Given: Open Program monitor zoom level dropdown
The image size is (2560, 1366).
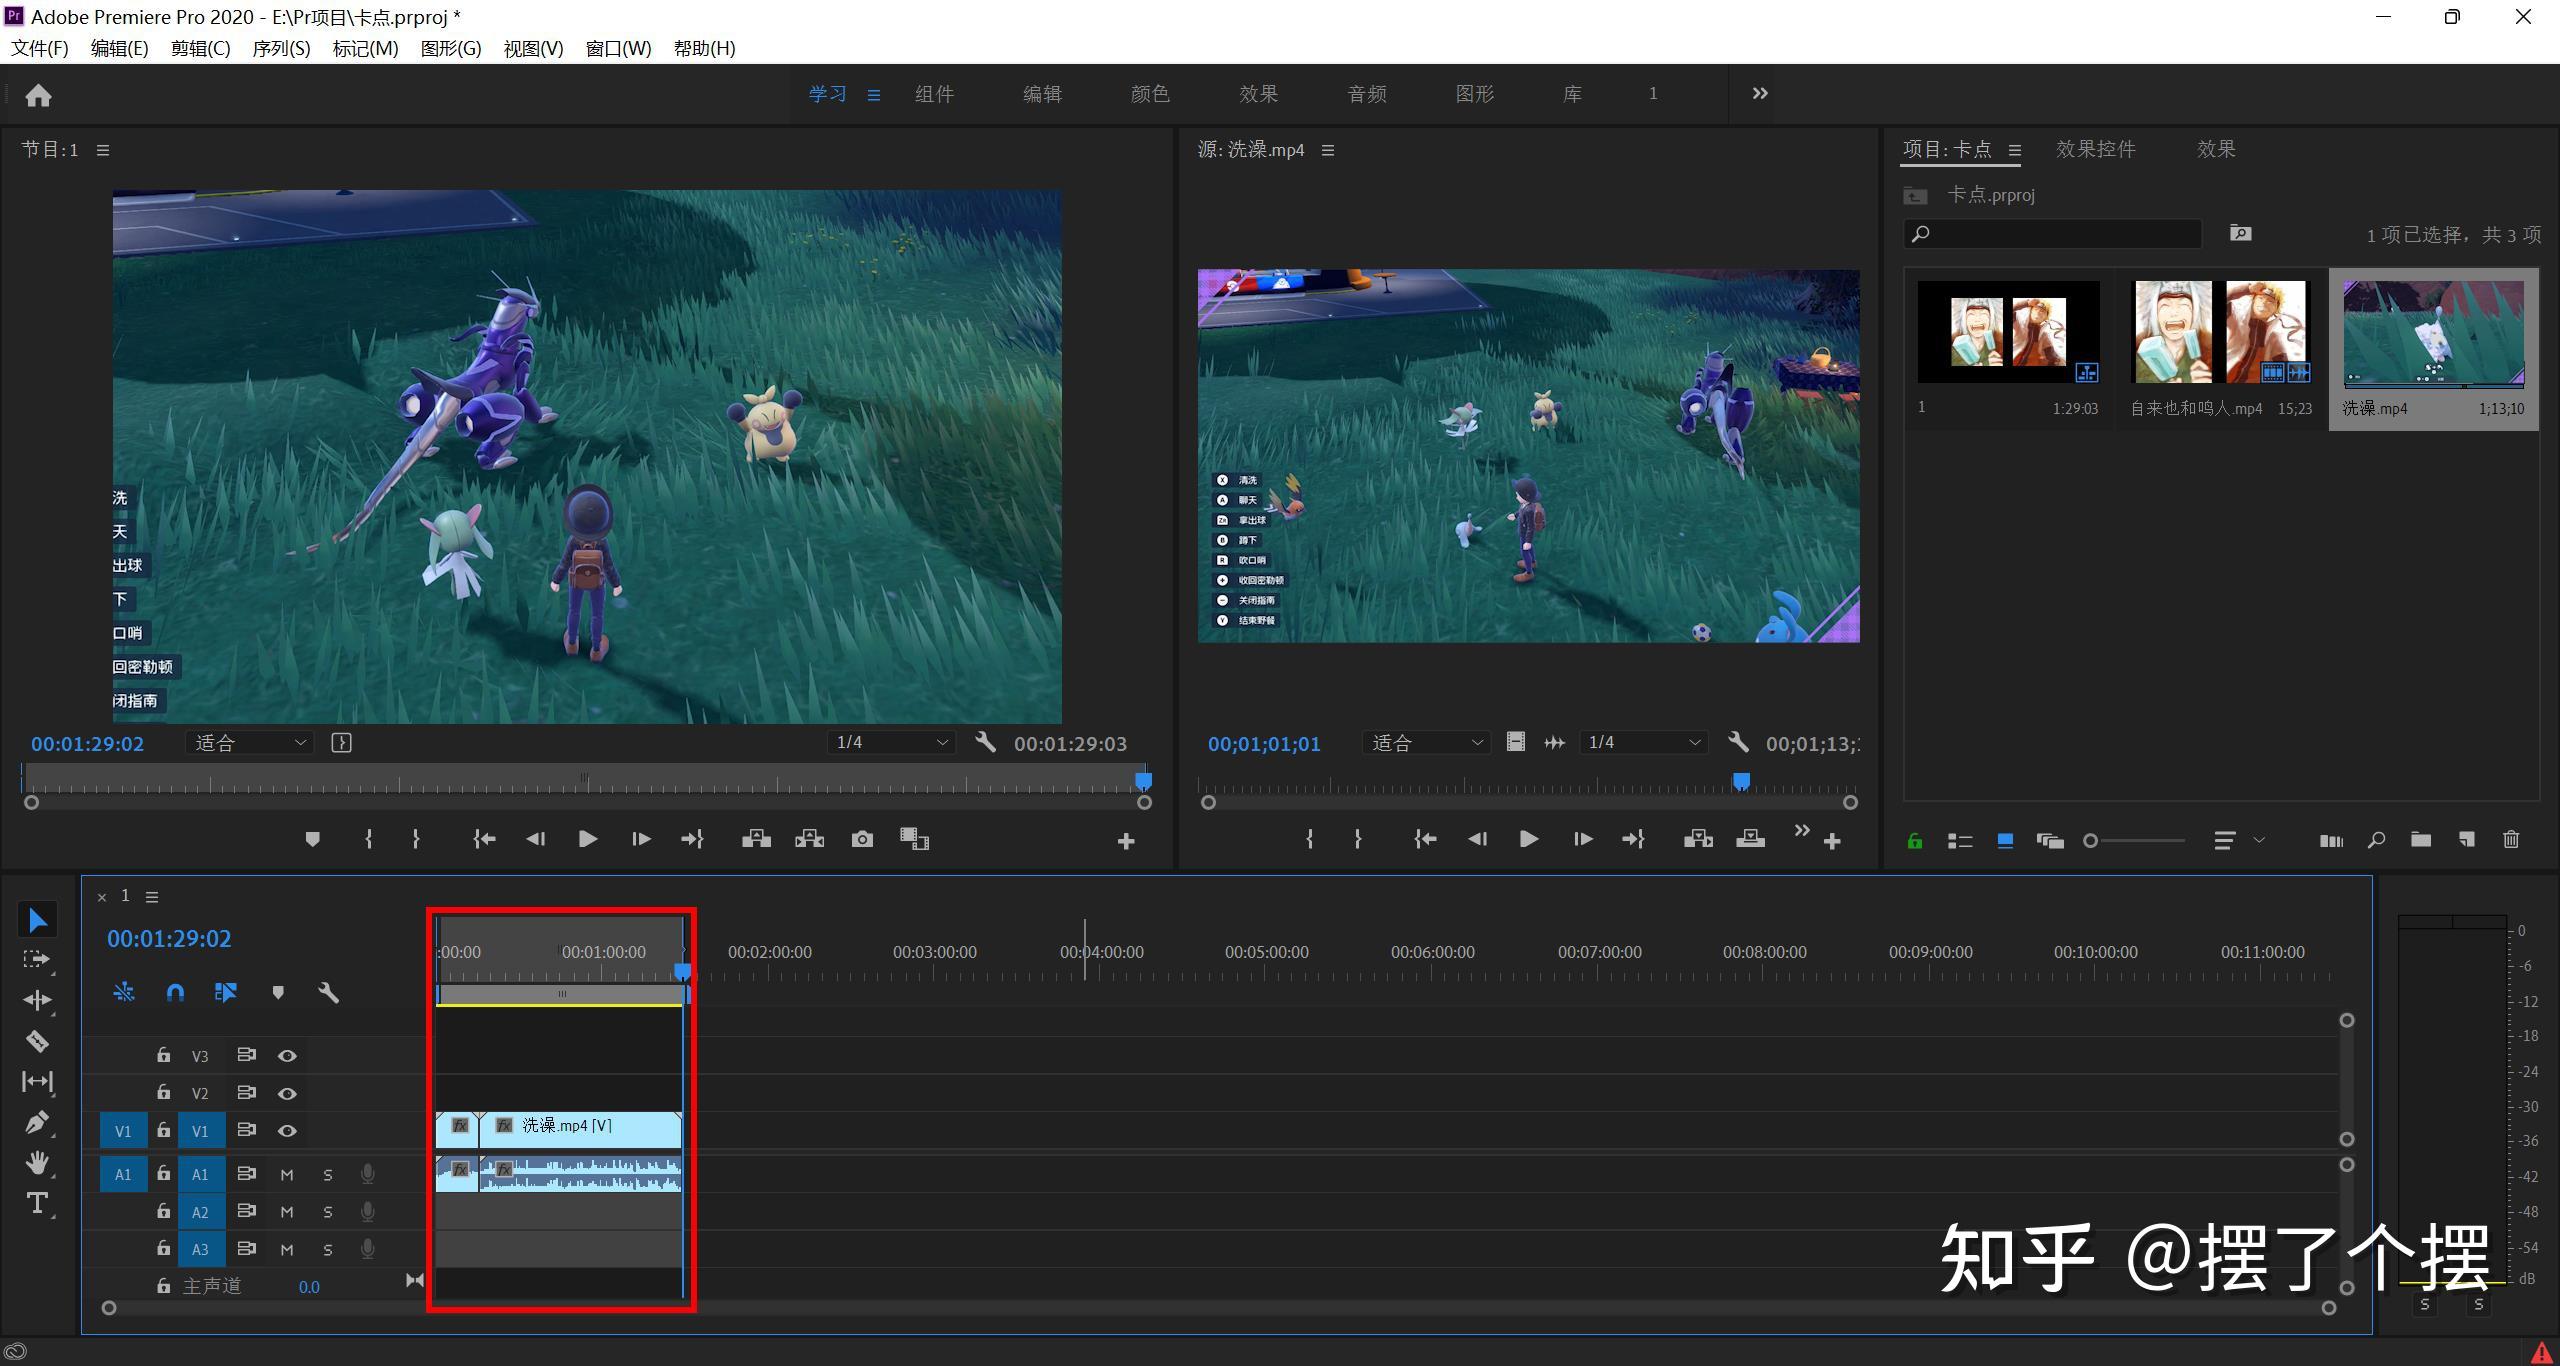Looking at the screenshot, I should click(x=250, y=743).
